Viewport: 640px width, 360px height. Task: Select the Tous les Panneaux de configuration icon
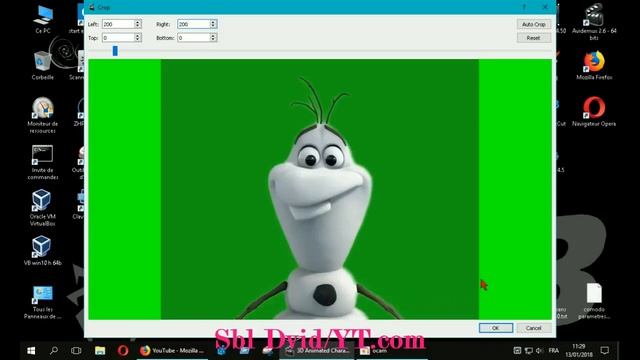[x=42, y=302]
